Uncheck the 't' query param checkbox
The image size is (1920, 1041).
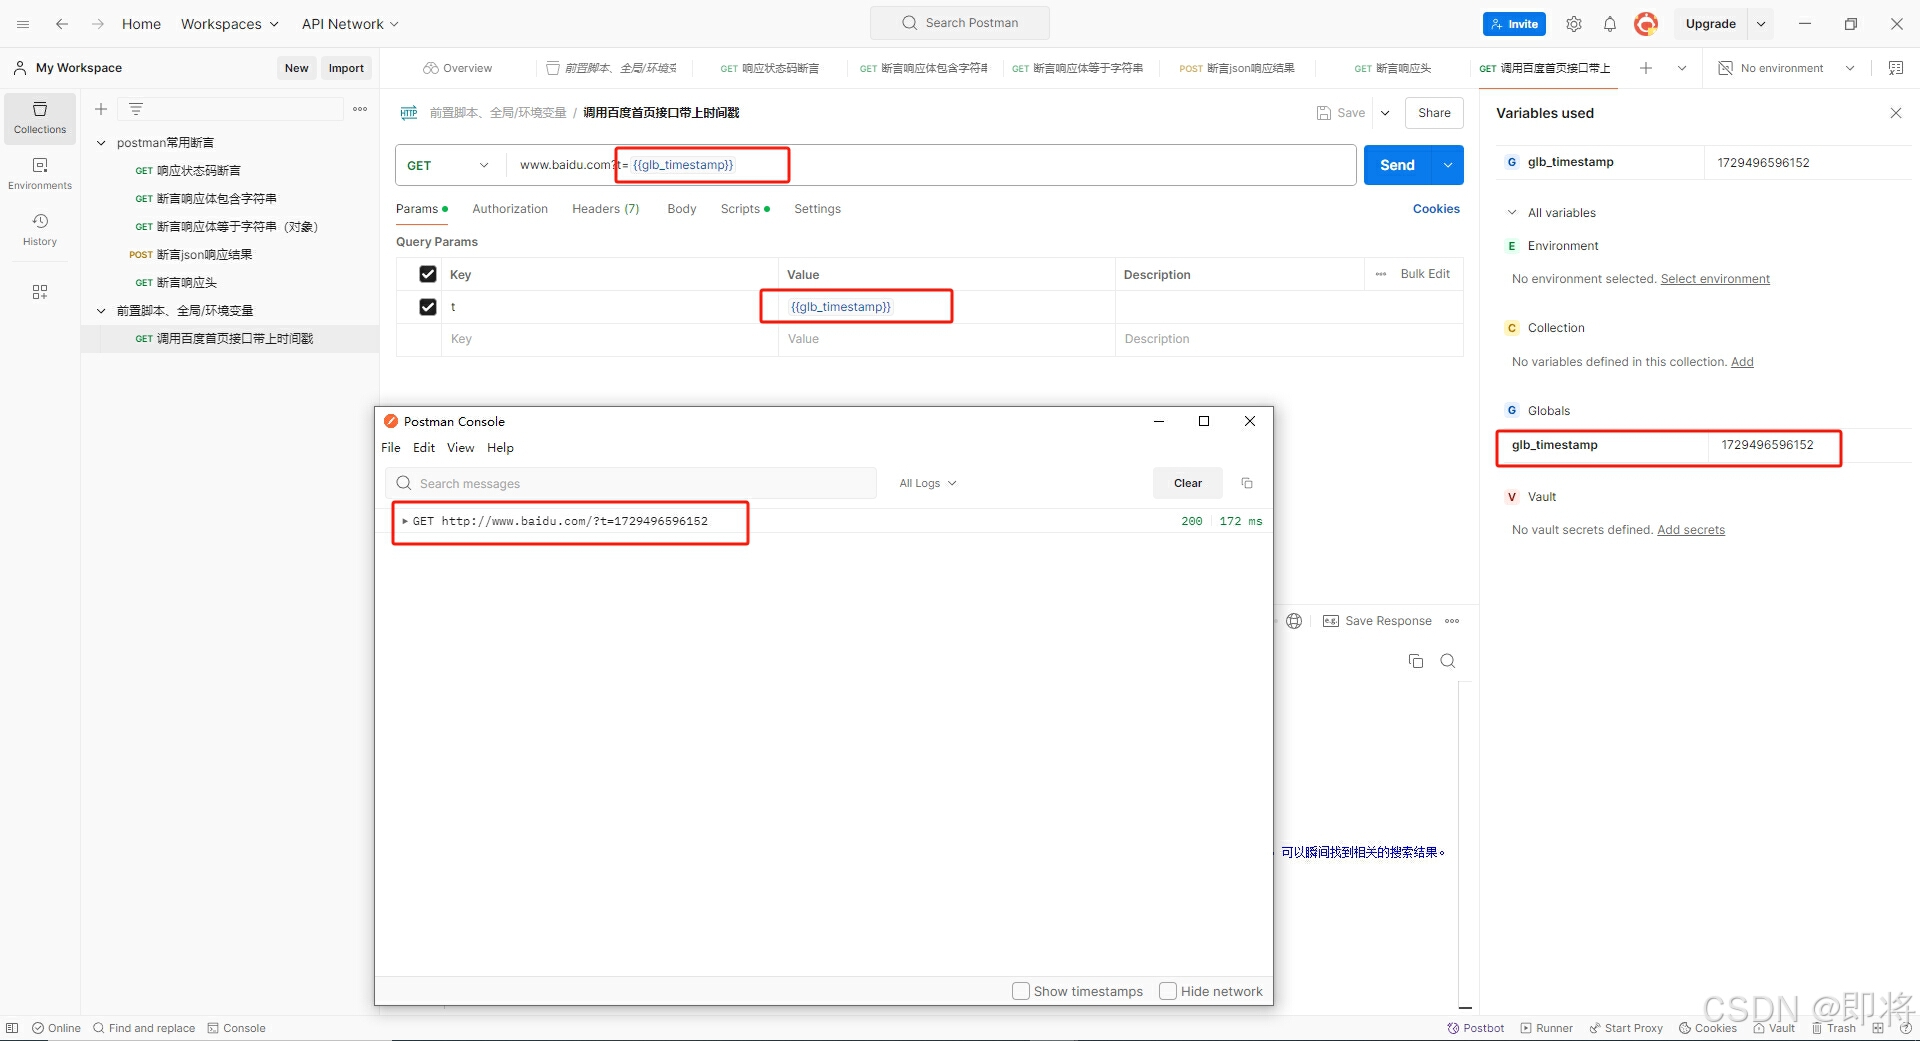428,307
